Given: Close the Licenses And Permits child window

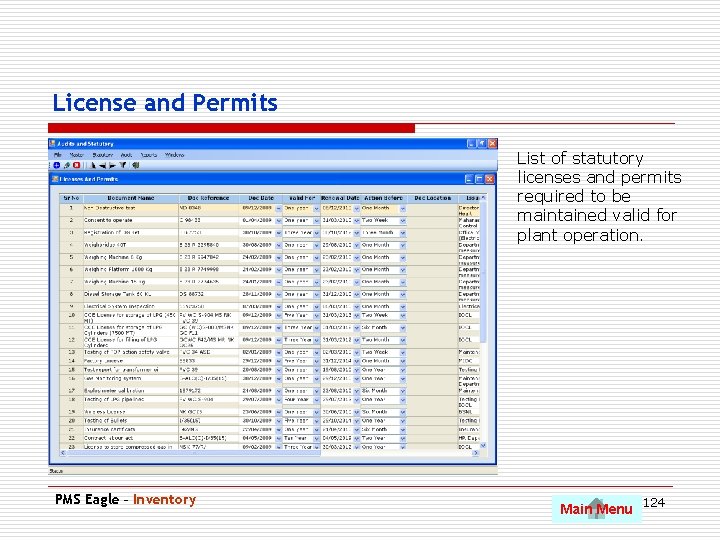Looking at the screenshot, I should tap(489, 179).
